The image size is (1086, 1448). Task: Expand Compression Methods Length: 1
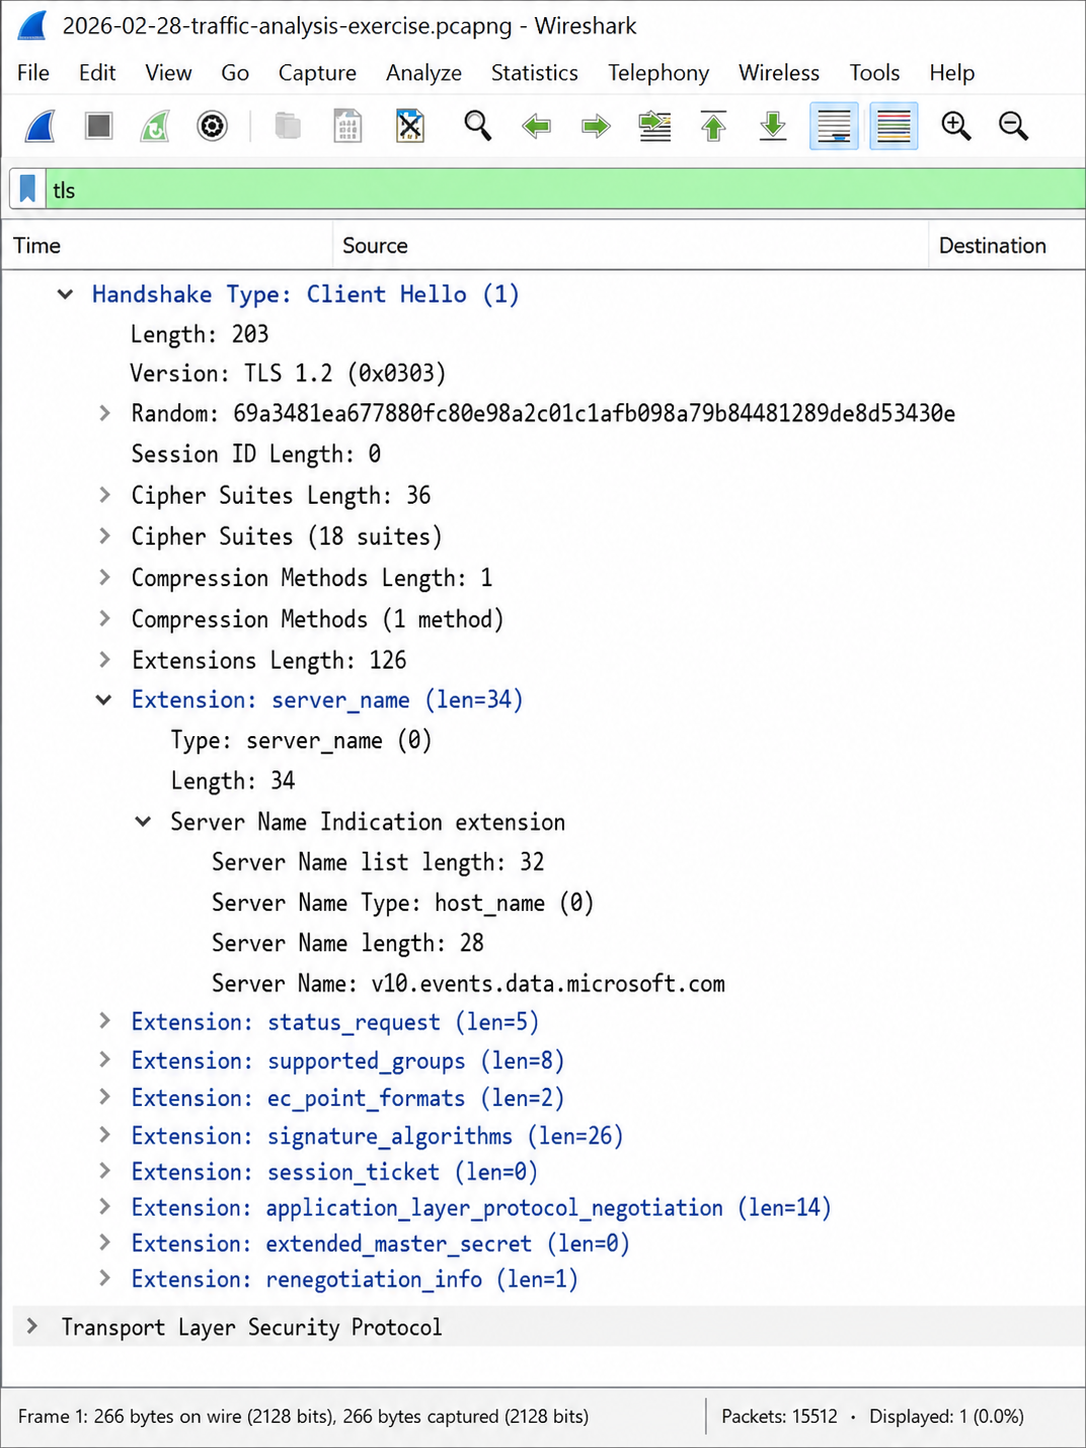pos(104,577)
